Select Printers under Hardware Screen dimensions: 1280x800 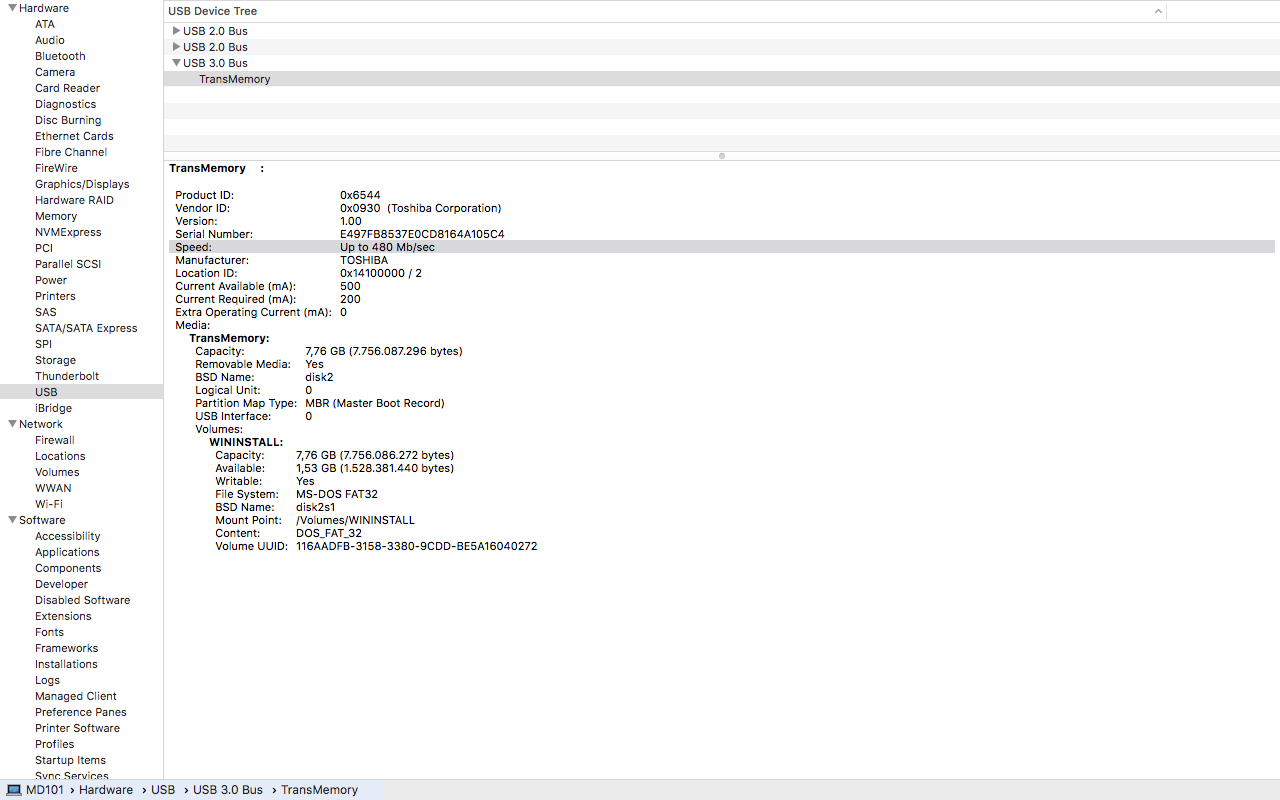pyautogui.click(x=55, y=296)
